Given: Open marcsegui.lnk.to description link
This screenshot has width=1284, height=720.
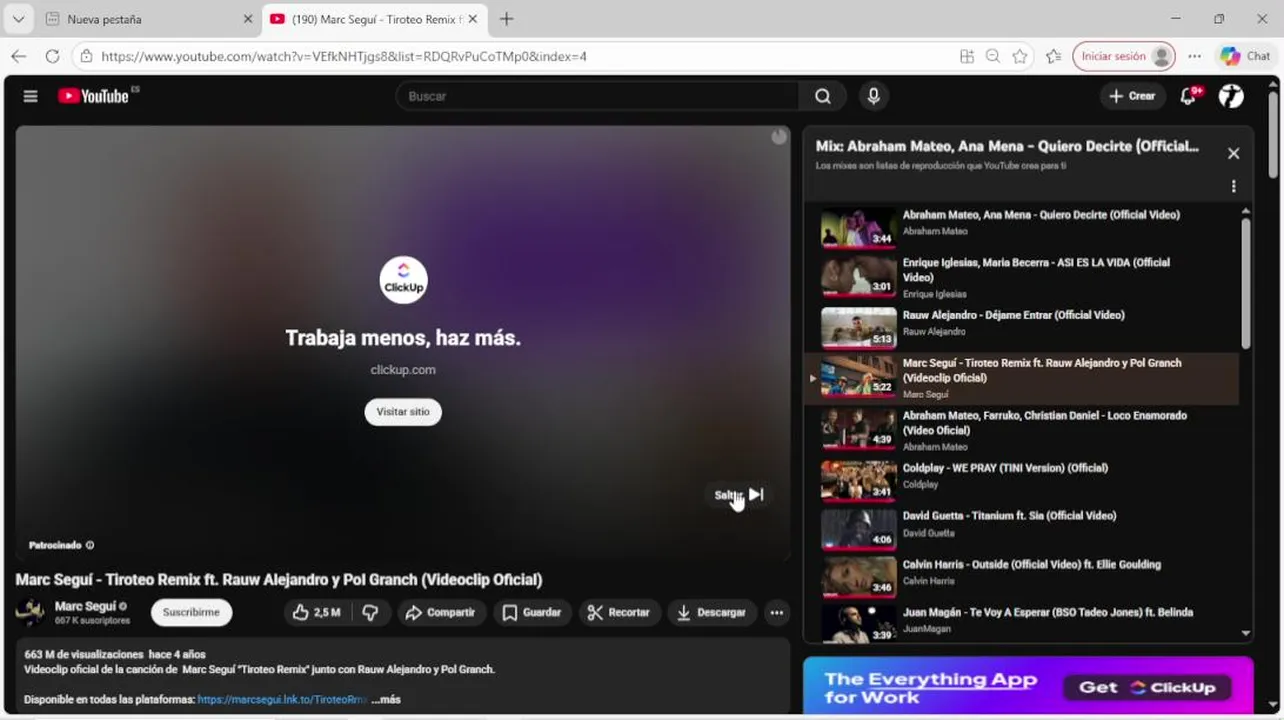Looking at the screenshot, I should point(283,699).
